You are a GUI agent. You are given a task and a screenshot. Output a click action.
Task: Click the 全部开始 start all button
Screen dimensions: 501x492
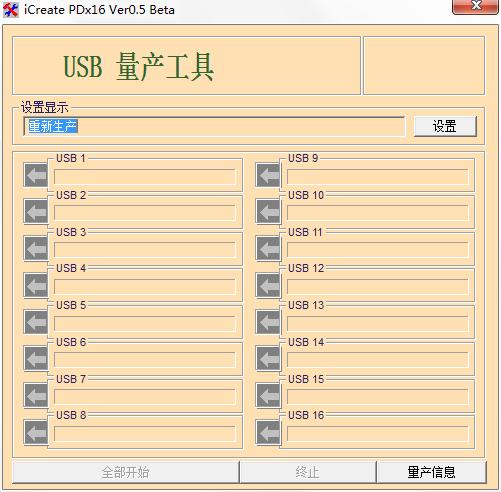tap(126, 472)
